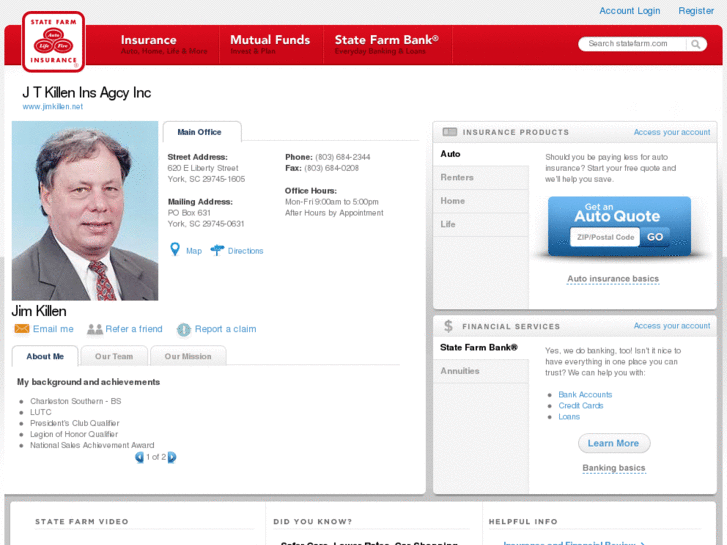
Task: Click the J T Killen Ins Agcy Inc heading
Action: pyautogui.click(x=87, y=93)
